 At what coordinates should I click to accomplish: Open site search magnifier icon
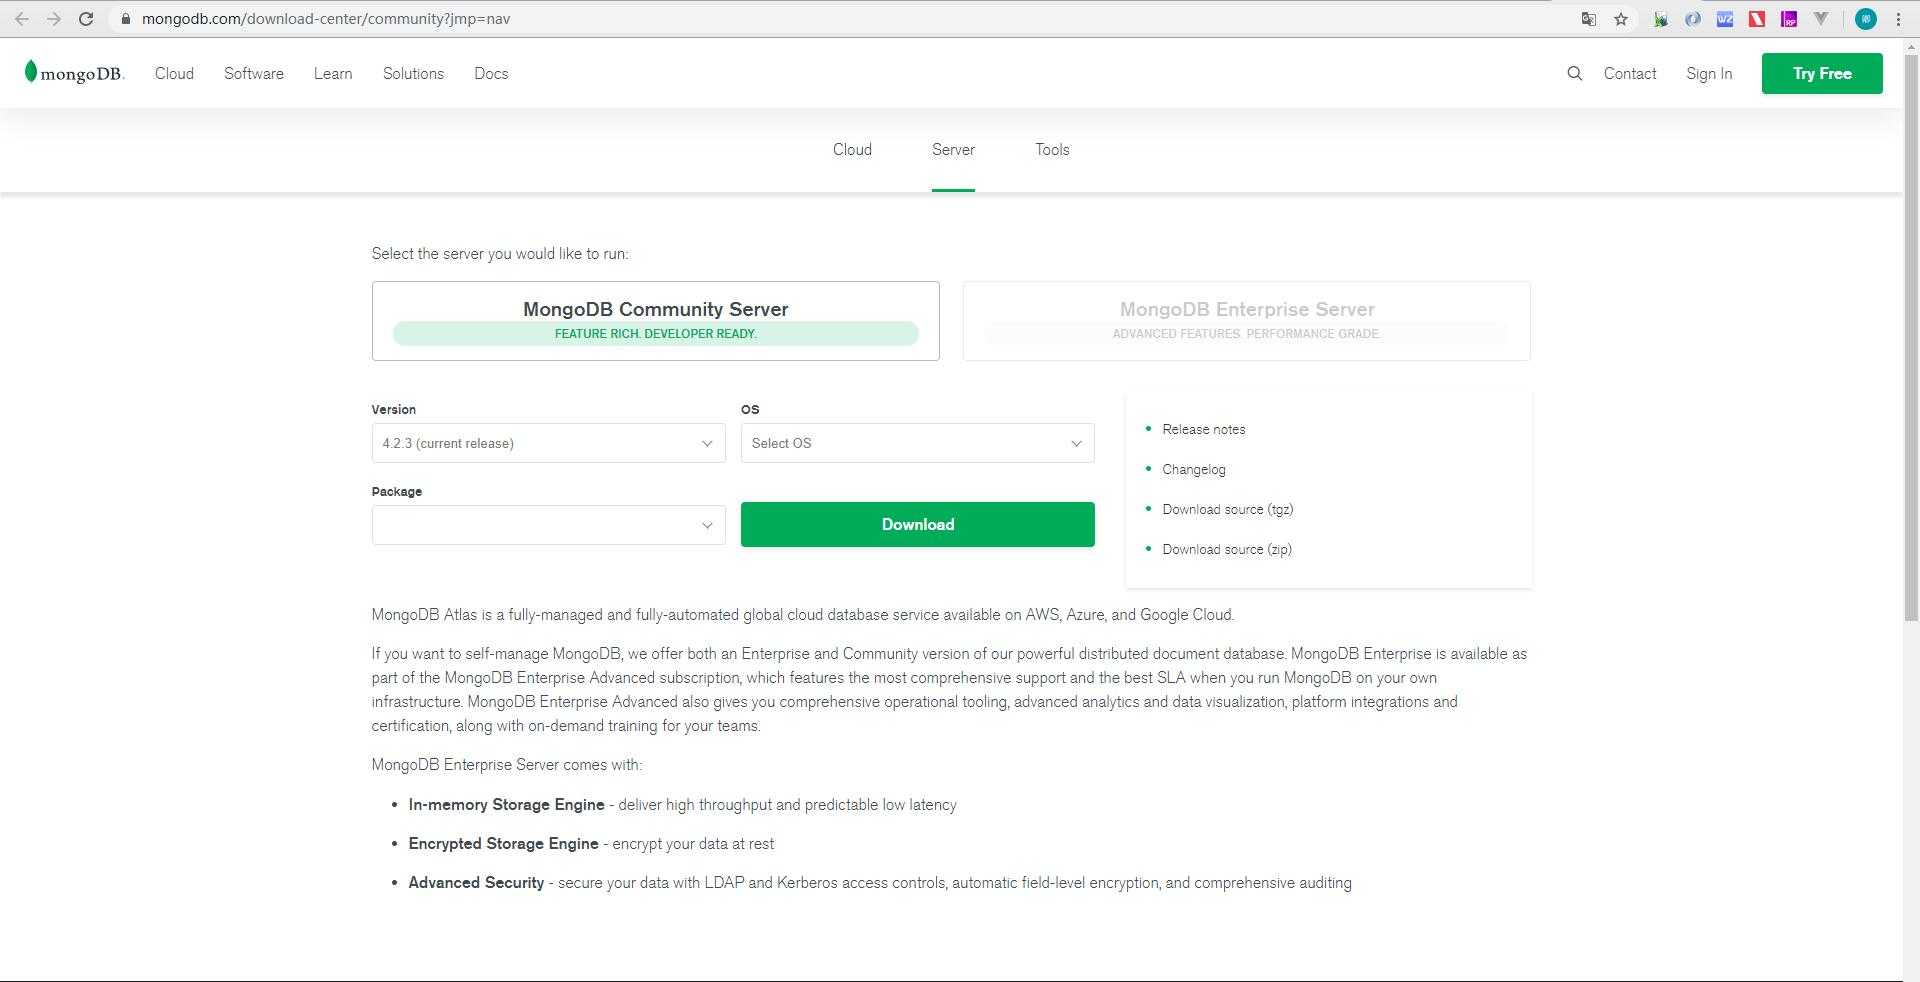click(x=1575, y=73)
